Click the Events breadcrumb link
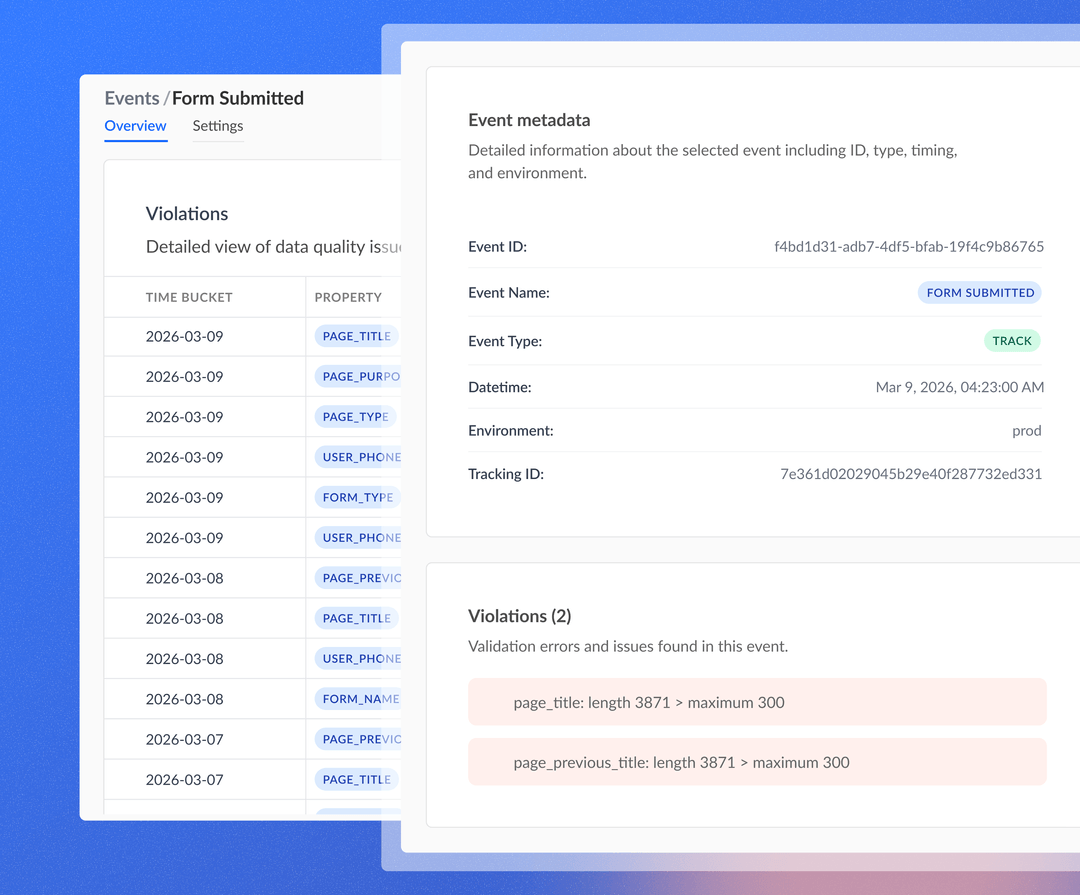 (131, 98)
